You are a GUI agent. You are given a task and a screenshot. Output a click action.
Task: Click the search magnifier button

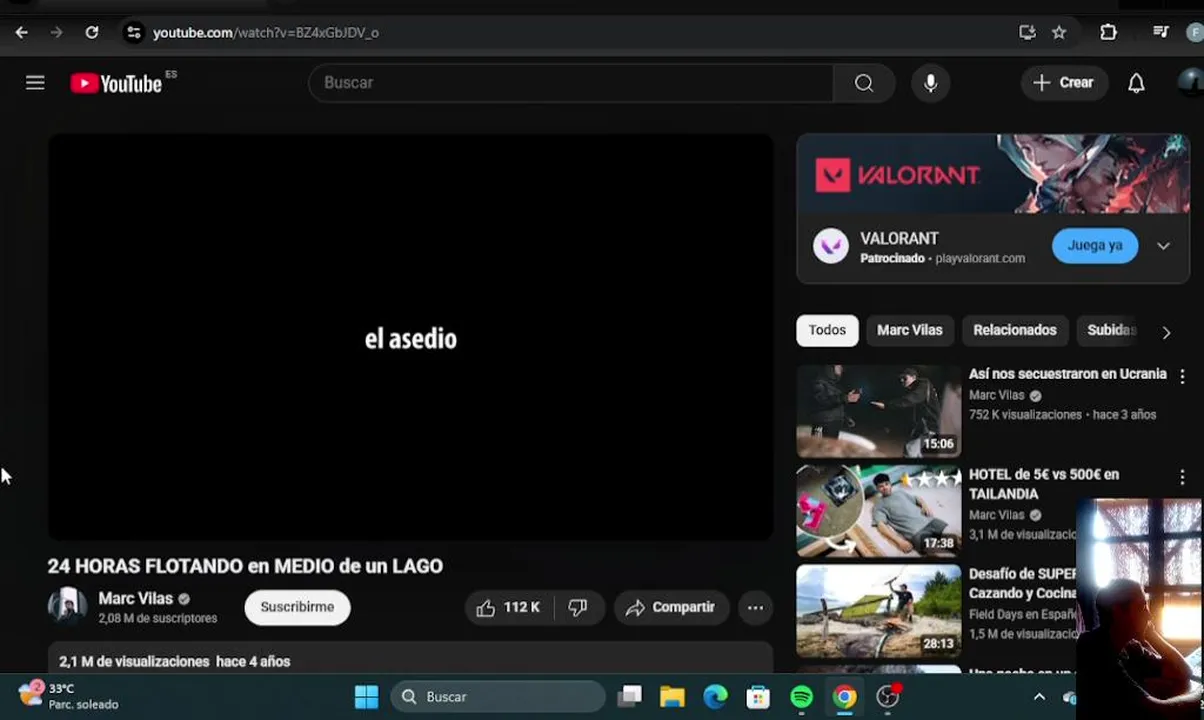click(864, 83)
